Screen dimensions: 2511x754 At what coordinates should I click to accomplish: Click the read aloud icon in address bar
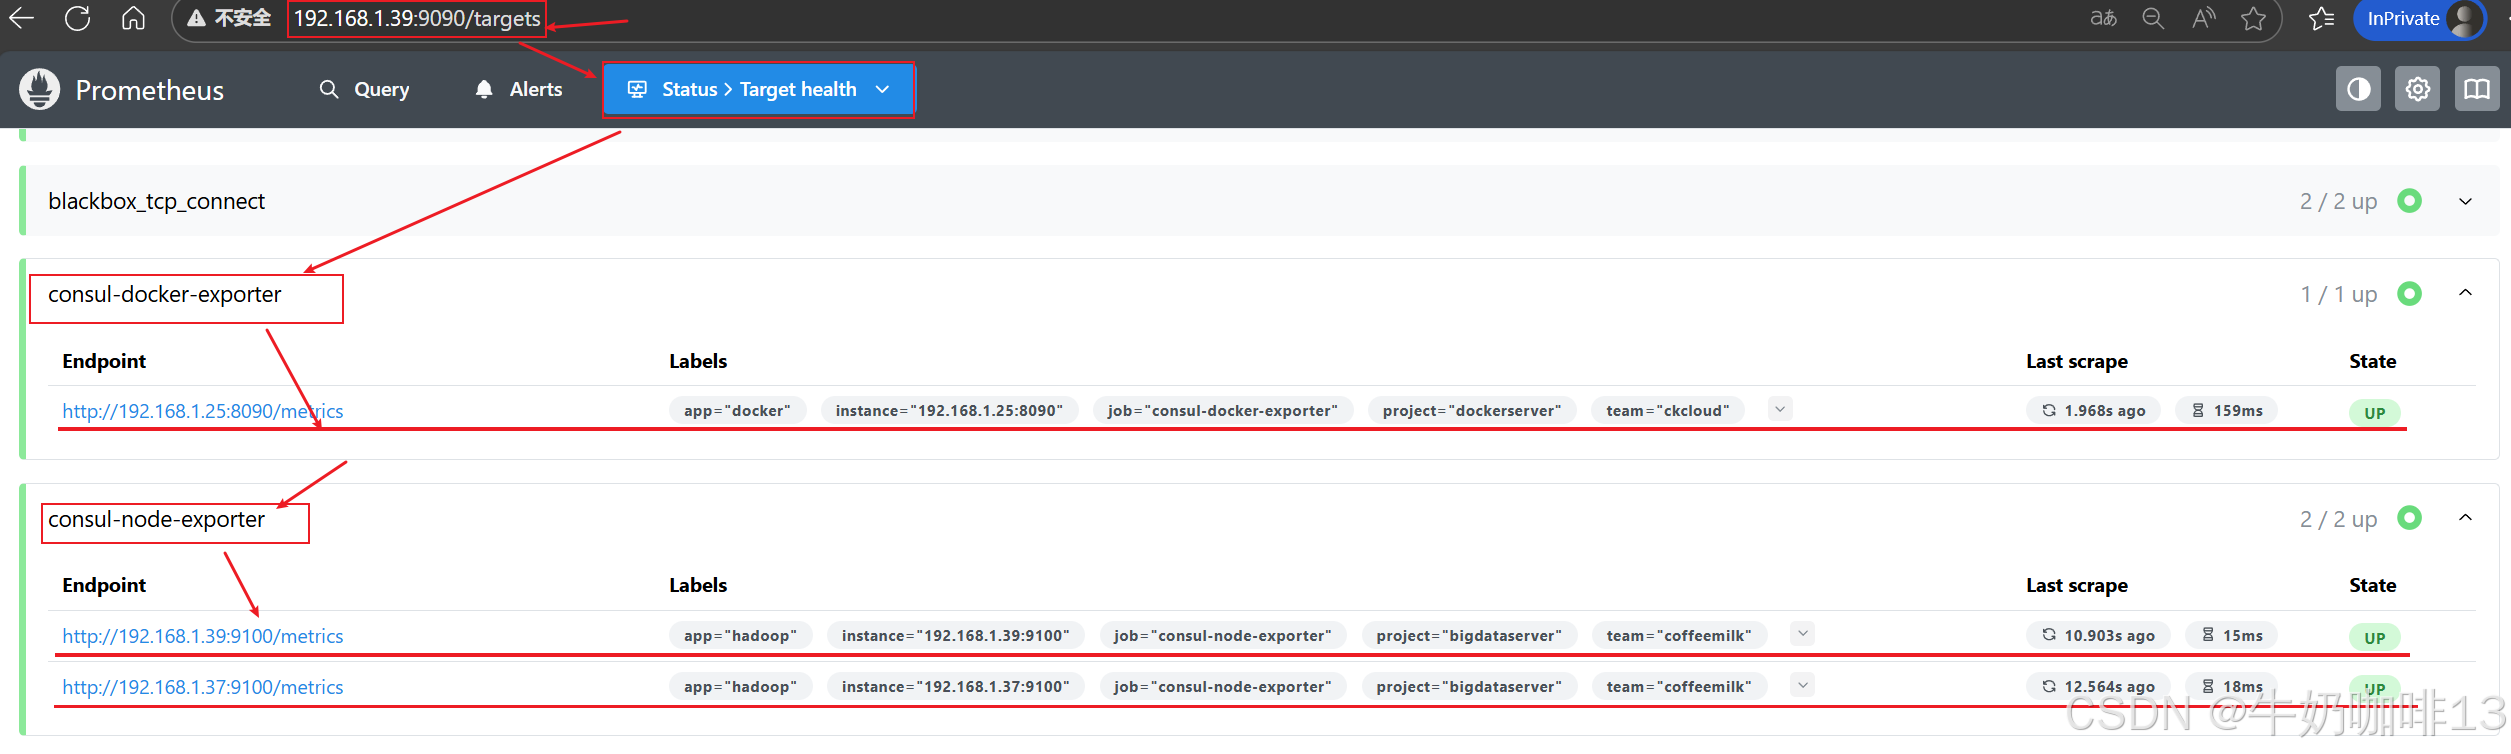coord(2203,18)
